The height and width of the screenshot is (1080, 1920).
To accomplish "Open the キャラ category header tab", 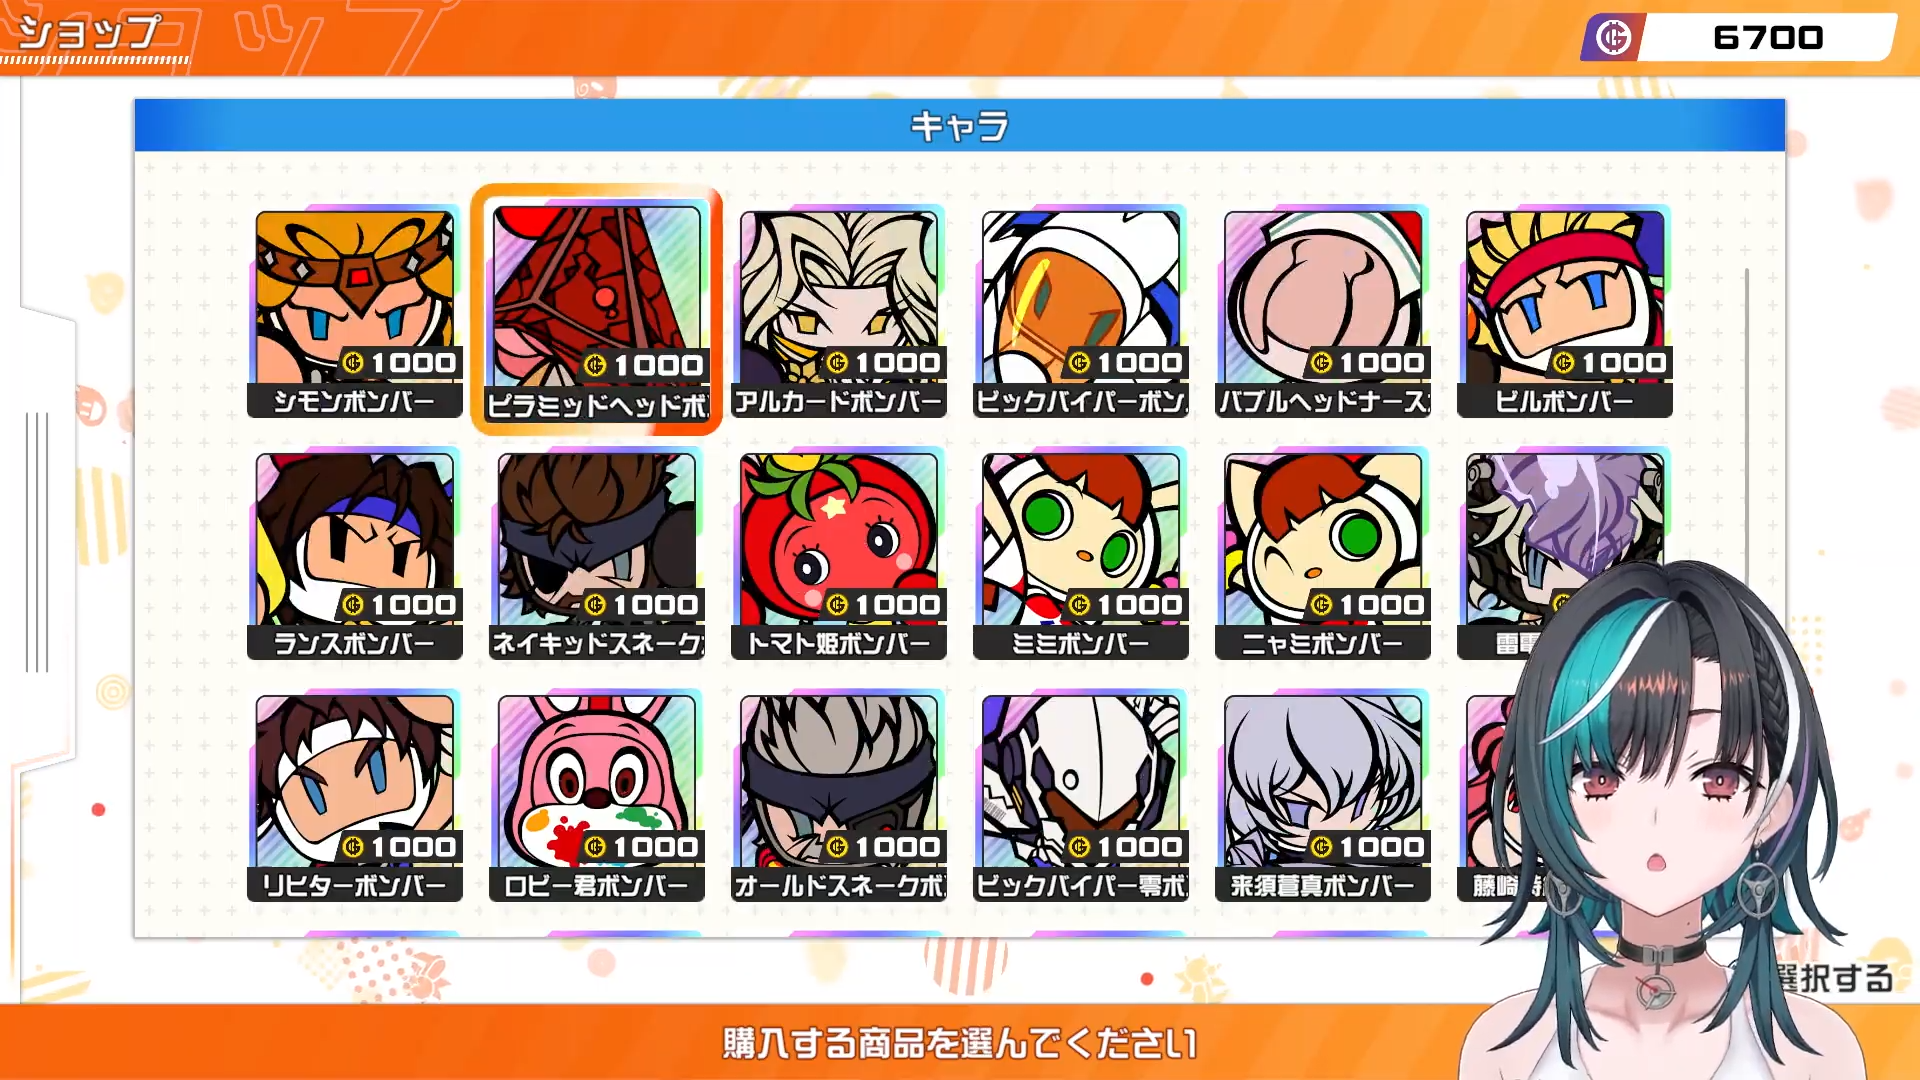I will 960,125.
